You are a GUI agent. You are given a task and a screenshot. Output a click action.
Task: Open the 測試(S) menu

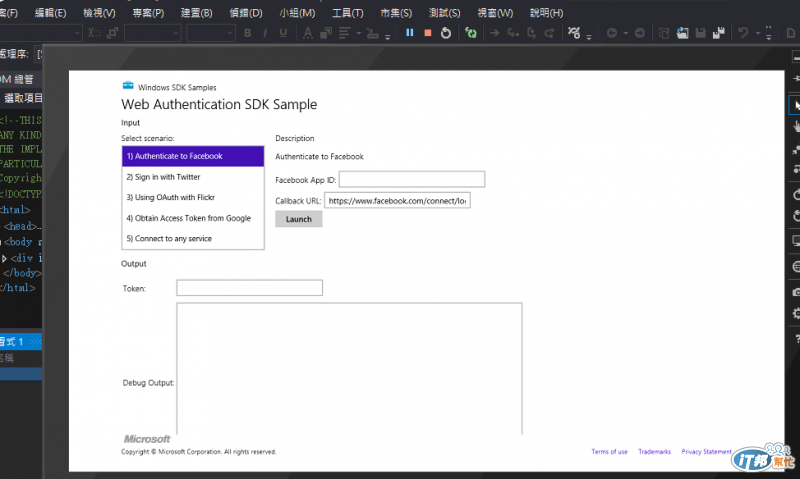444,13
